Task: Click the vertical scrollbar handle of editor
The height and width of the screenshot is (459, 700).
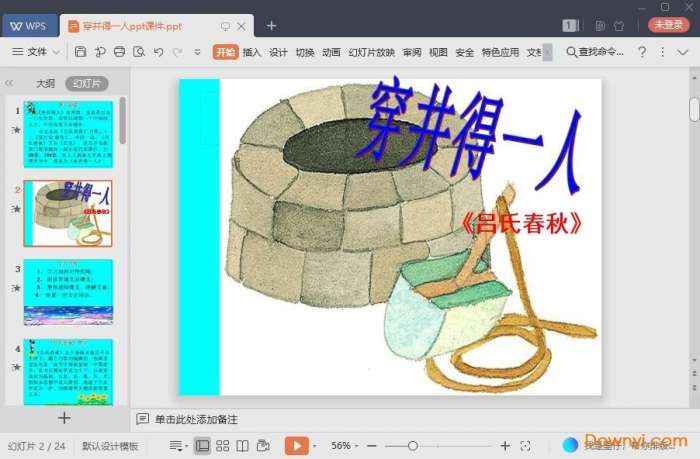Action: [694, 109]
